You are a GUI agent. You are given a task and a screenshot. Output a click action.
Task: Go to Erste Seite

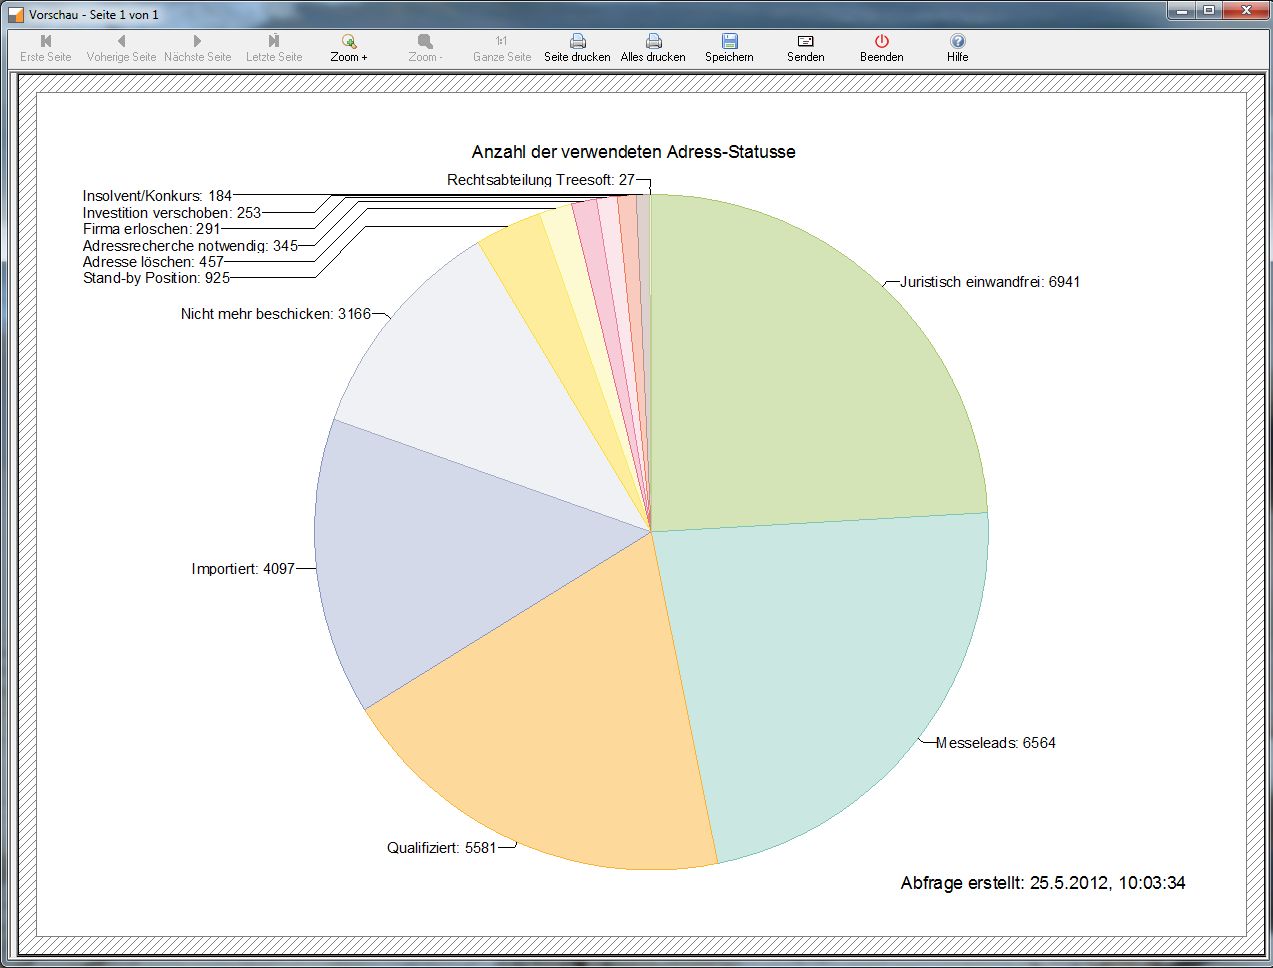click(x=46, y=42)
